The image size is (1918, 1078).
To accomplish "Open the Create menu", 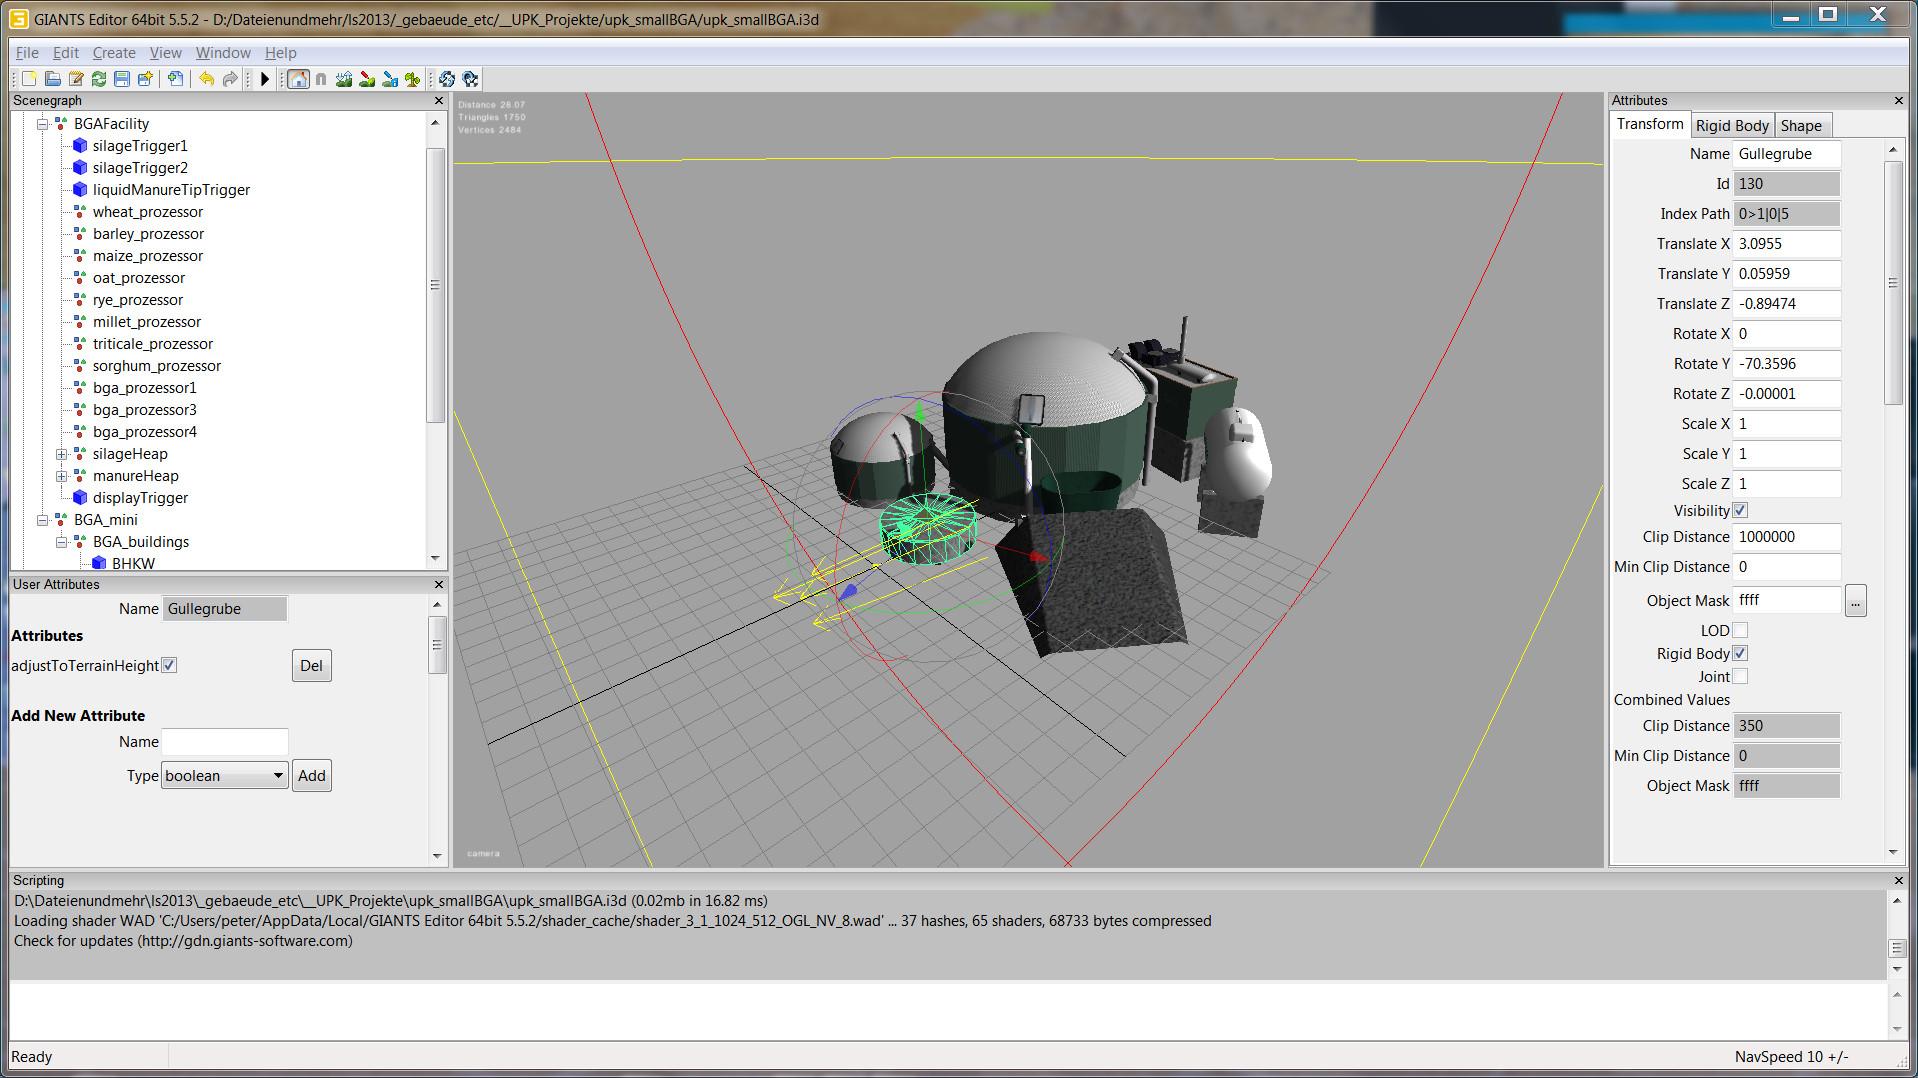I will click(114, 53).
